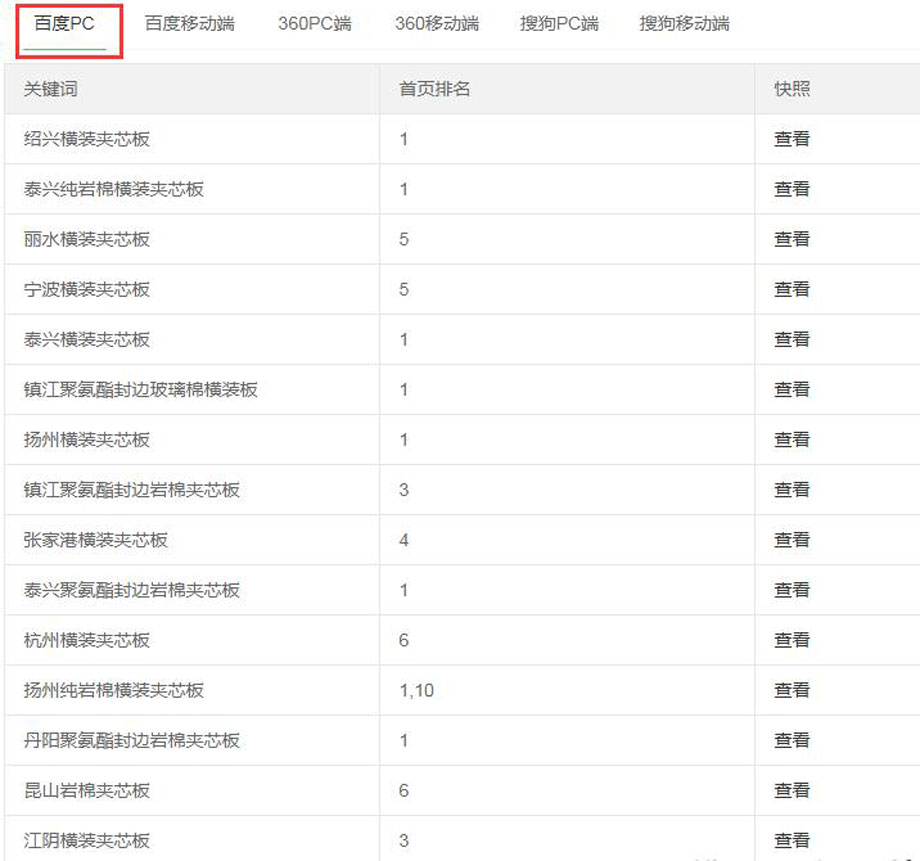Click 查看 for 杭州横装夹芯板
Image resolution: width=920 pixels, height=861 pixels.
[791, 640]
